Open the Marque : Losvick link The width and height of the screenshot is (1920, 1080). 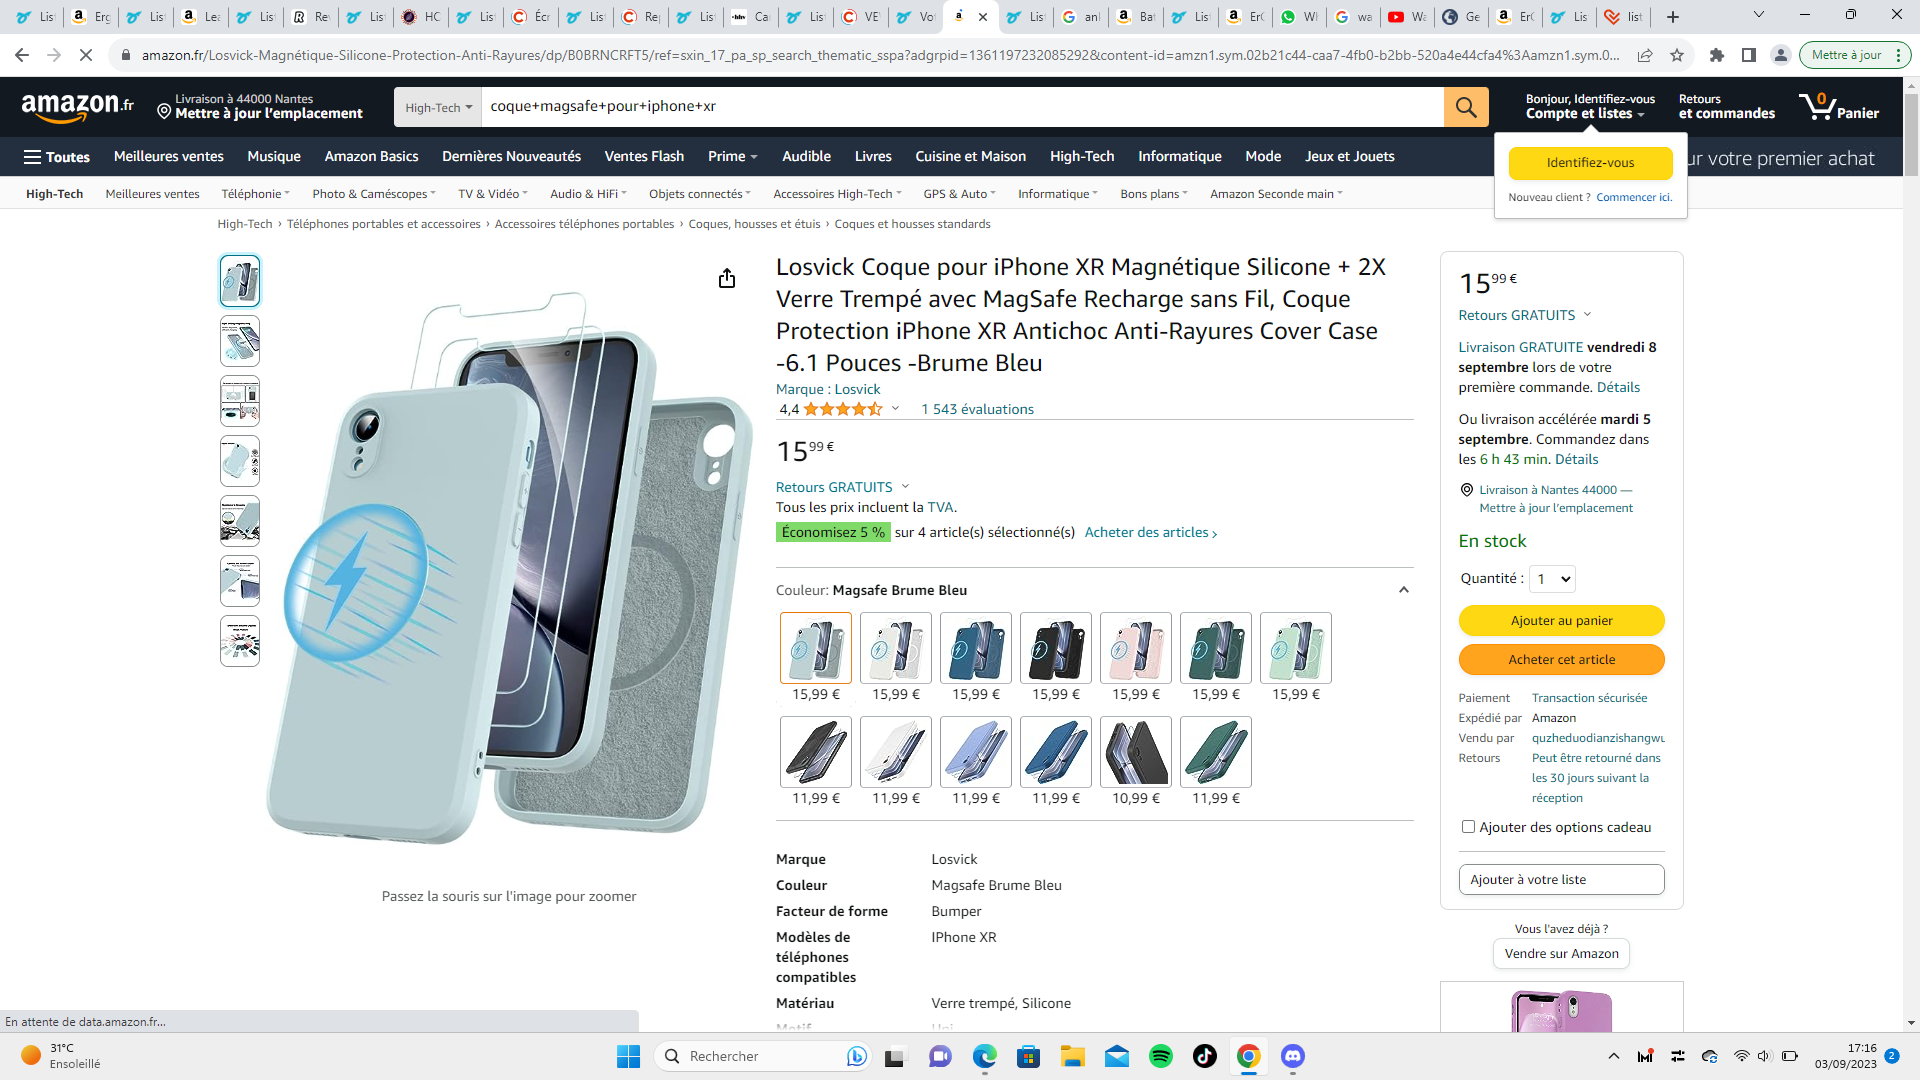click(828, 389)
